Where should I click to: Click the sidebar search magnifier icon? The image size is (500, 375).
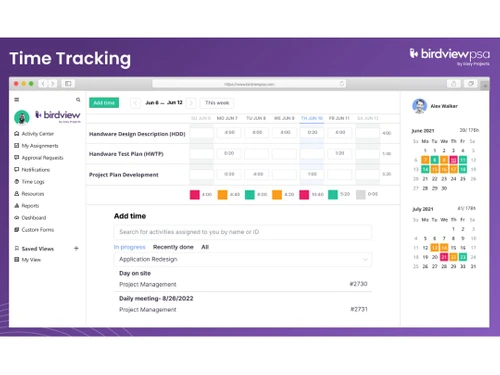point(78,100)
